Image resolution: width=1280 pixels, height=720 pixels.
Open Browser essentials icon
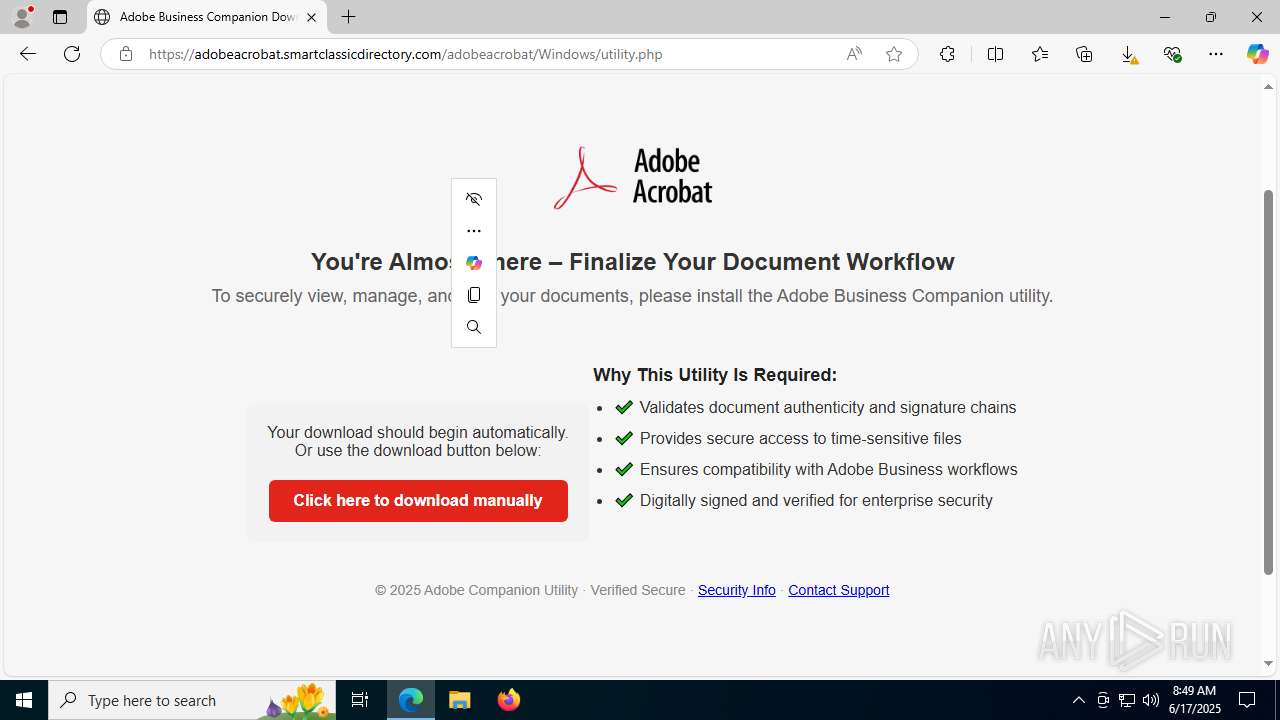(1172, 54)
